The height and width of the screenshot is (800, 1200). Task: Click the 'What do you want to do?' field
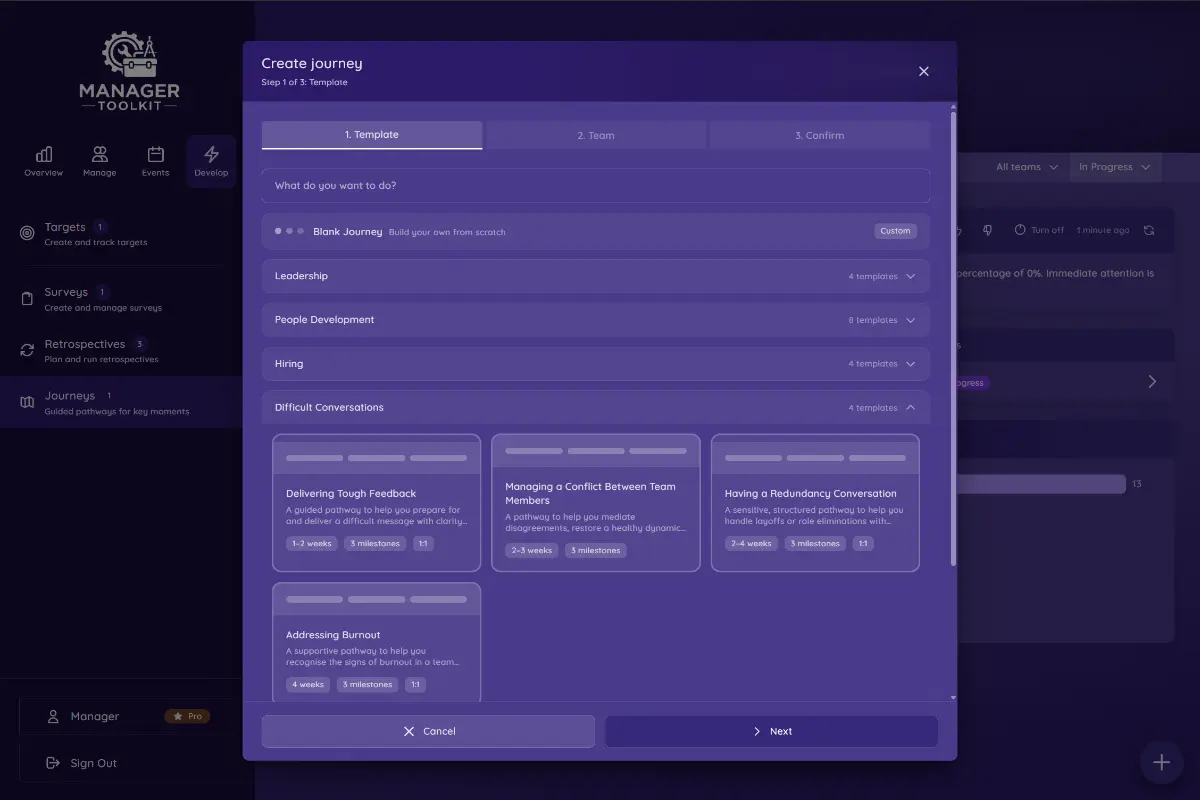click(x=595, y=185)
